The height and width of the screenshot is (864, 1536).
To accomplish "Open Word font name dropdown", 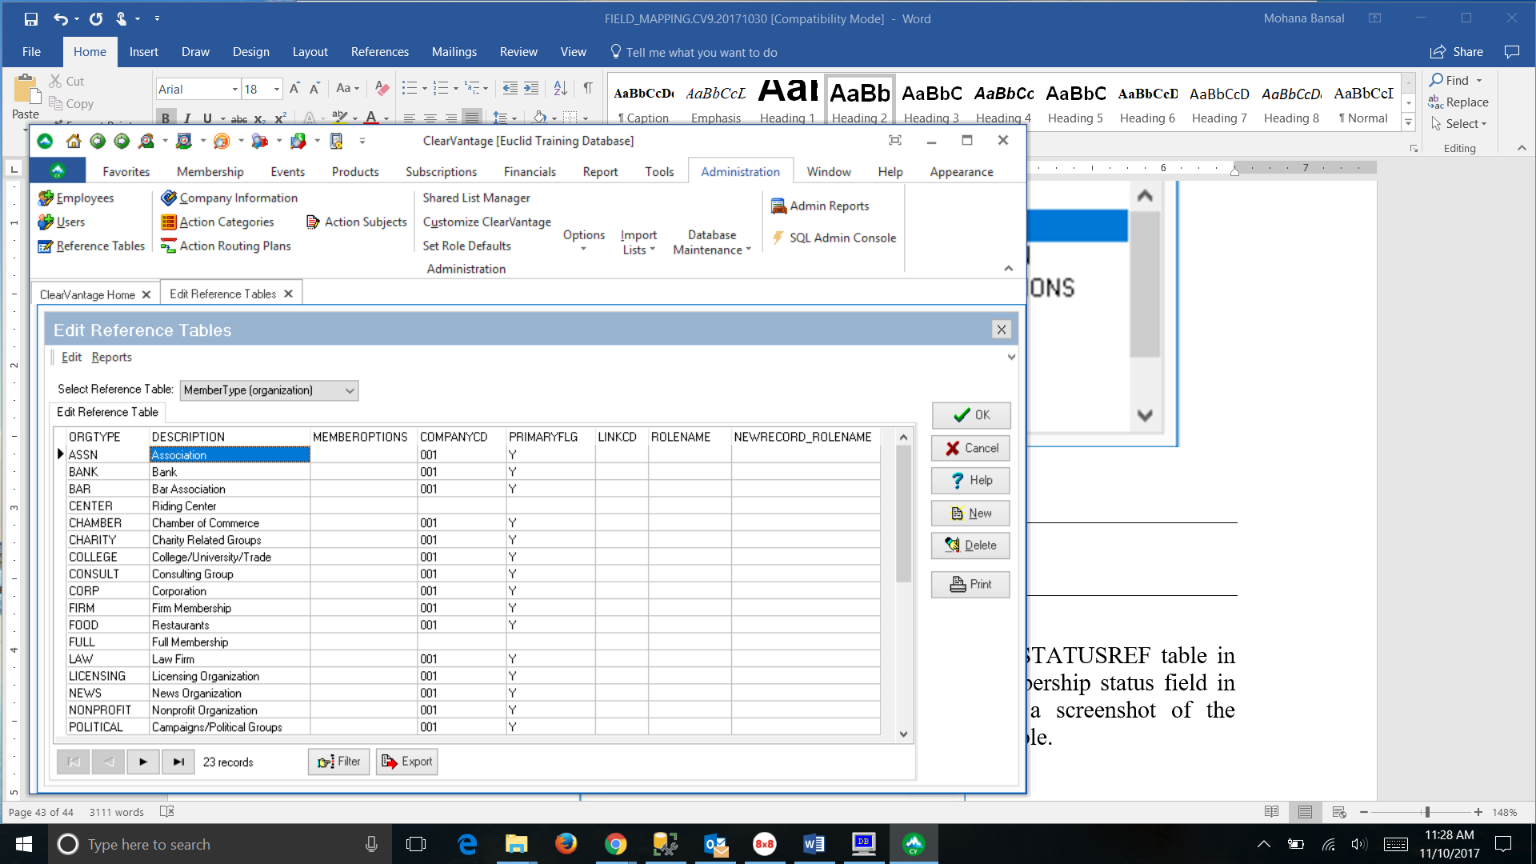I will pos(235,89).
